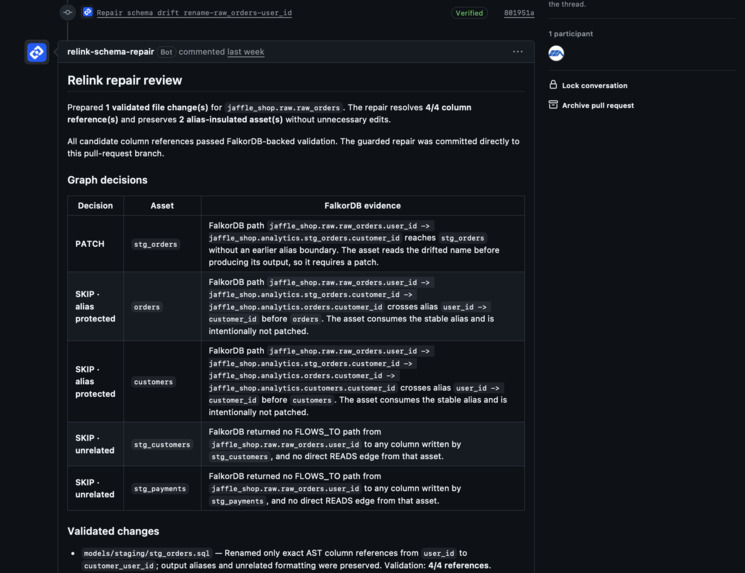The image size is (745, 573).
Task: Click Archive pull request link
Action: tap(598, 105)
